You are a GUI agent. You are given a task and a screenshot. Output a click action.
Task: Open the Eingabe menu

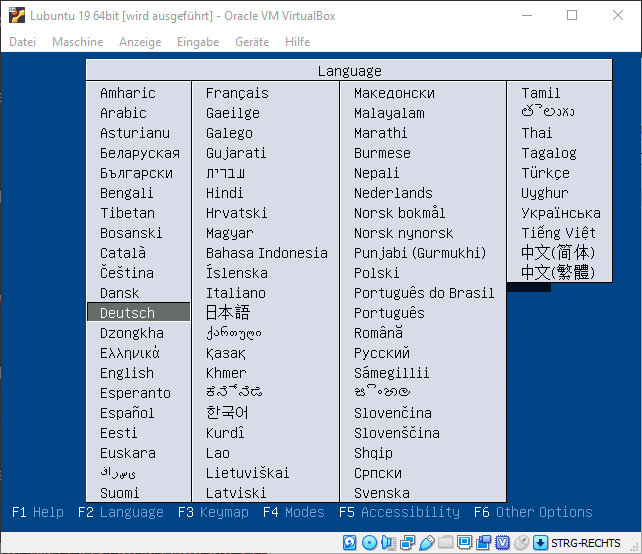point(198,42)
